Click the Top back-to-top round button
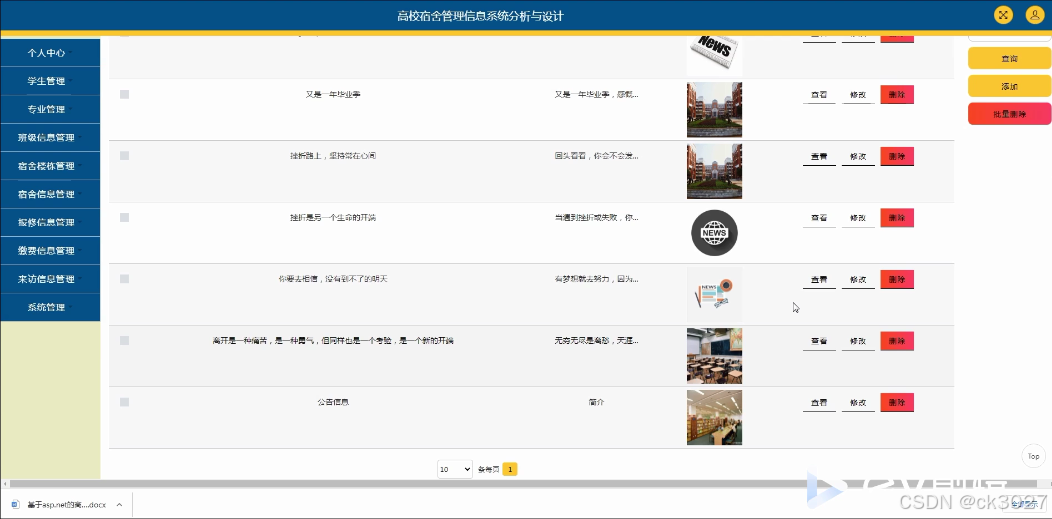 pyautogui.click(x=1034, y=456)
